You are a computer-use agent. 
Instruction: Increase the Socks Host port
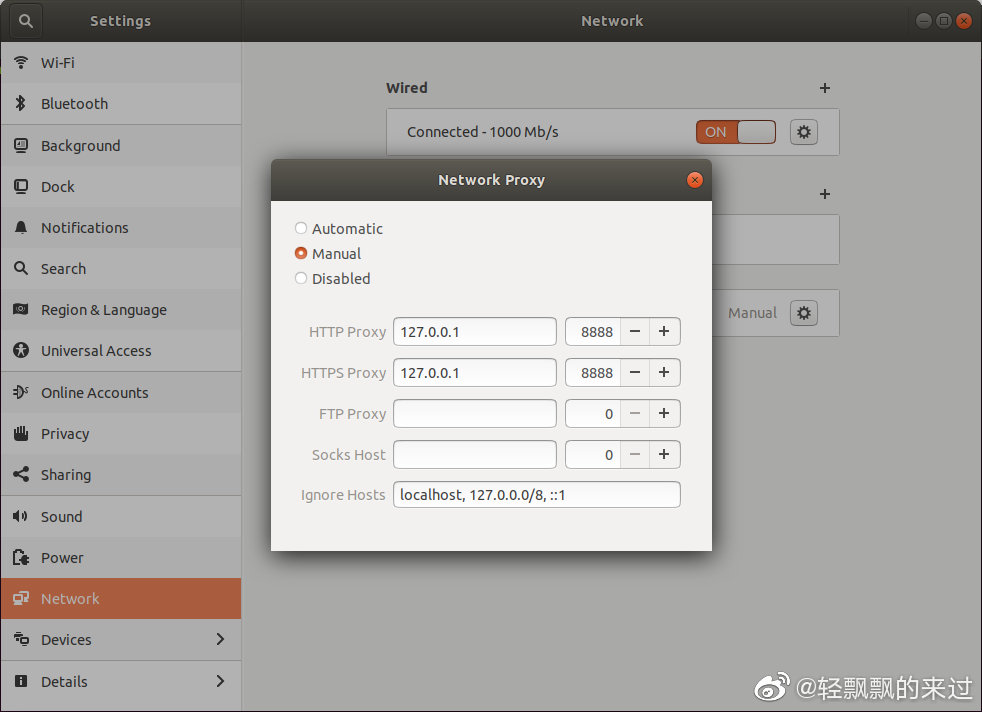(x=664, y=455)
